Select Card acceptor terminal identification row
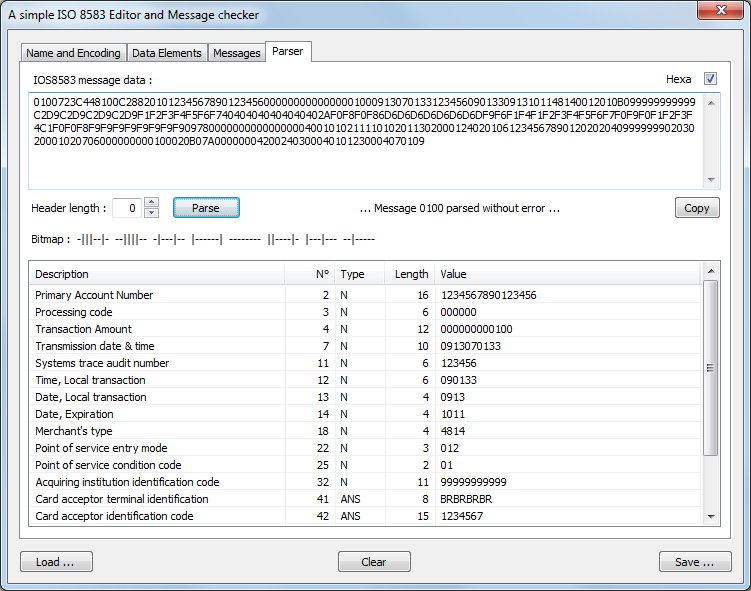751x591 pixels. click(x=366, y=499)
